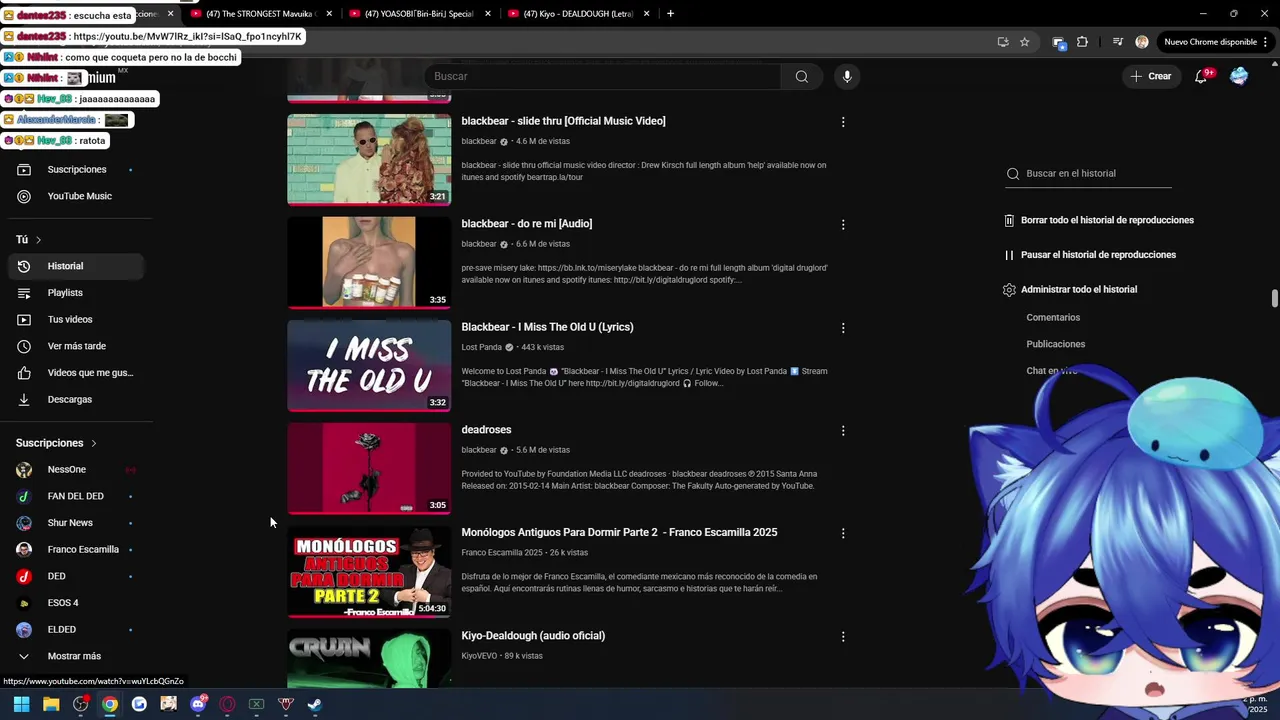Image resolution: width=1280 pixels, height=720 pixels.
Task: Open the Chrome profile avatar
Action: click(1142, 42)
